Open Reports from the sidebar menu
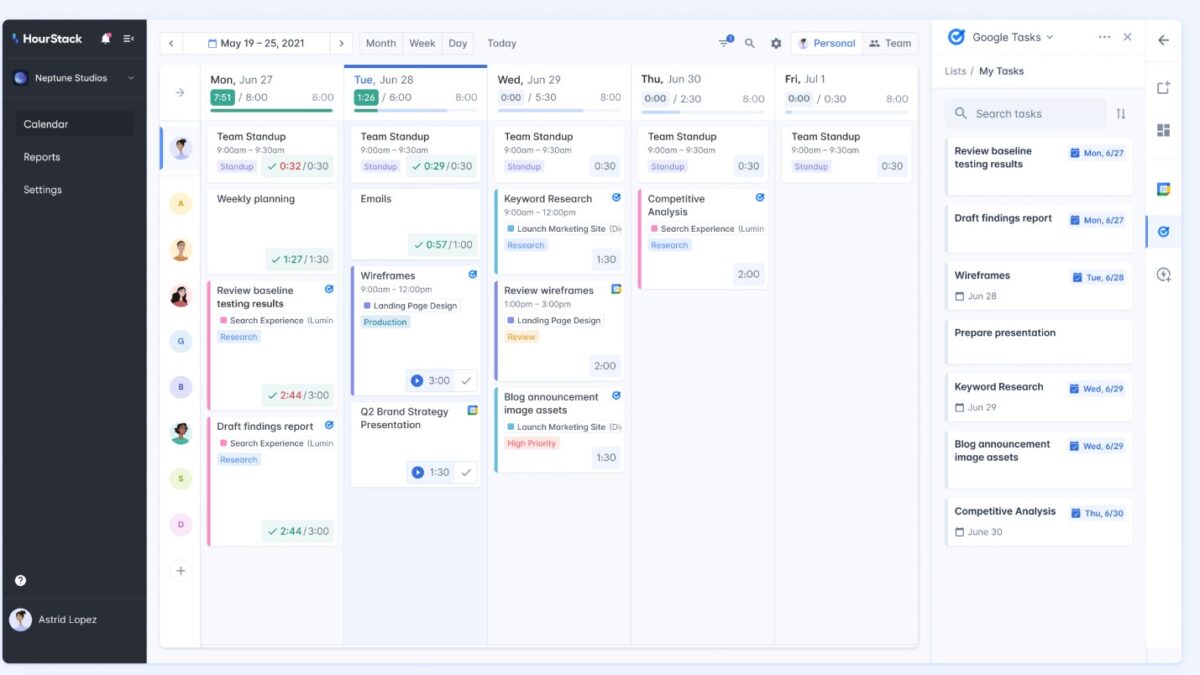This screenshot has width=1200, height=675. click(x=42, y=157)
